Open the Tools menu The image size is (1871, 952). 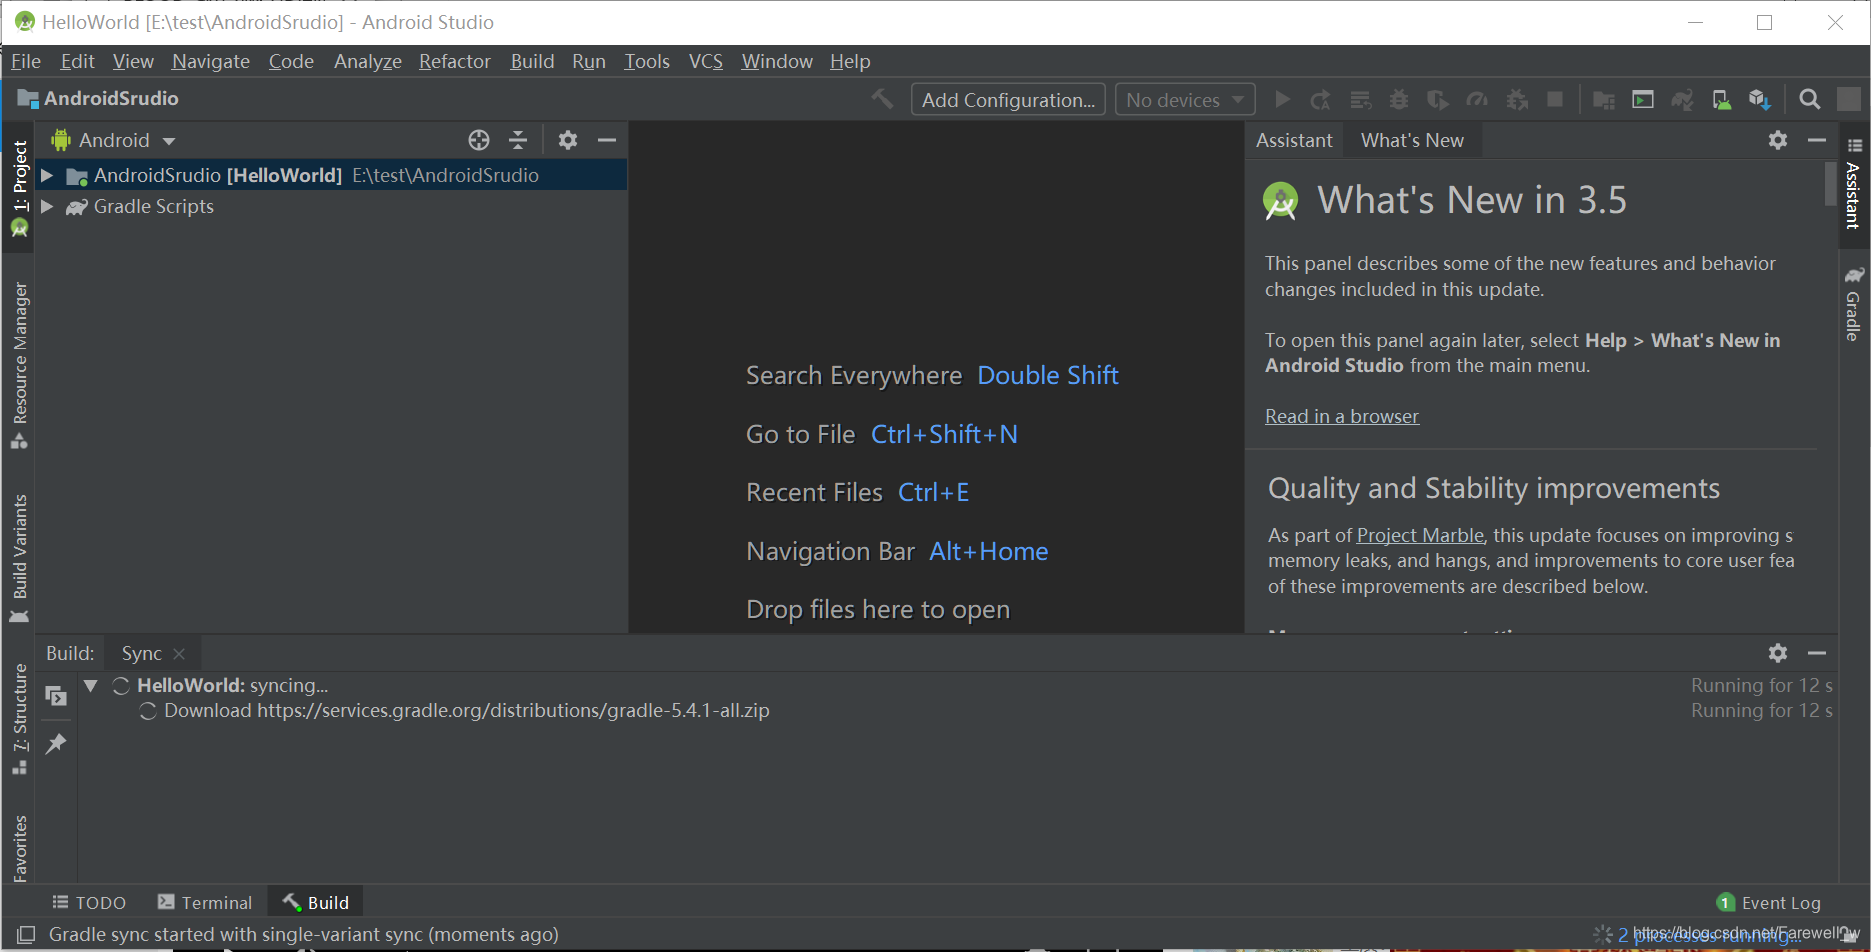647,61
